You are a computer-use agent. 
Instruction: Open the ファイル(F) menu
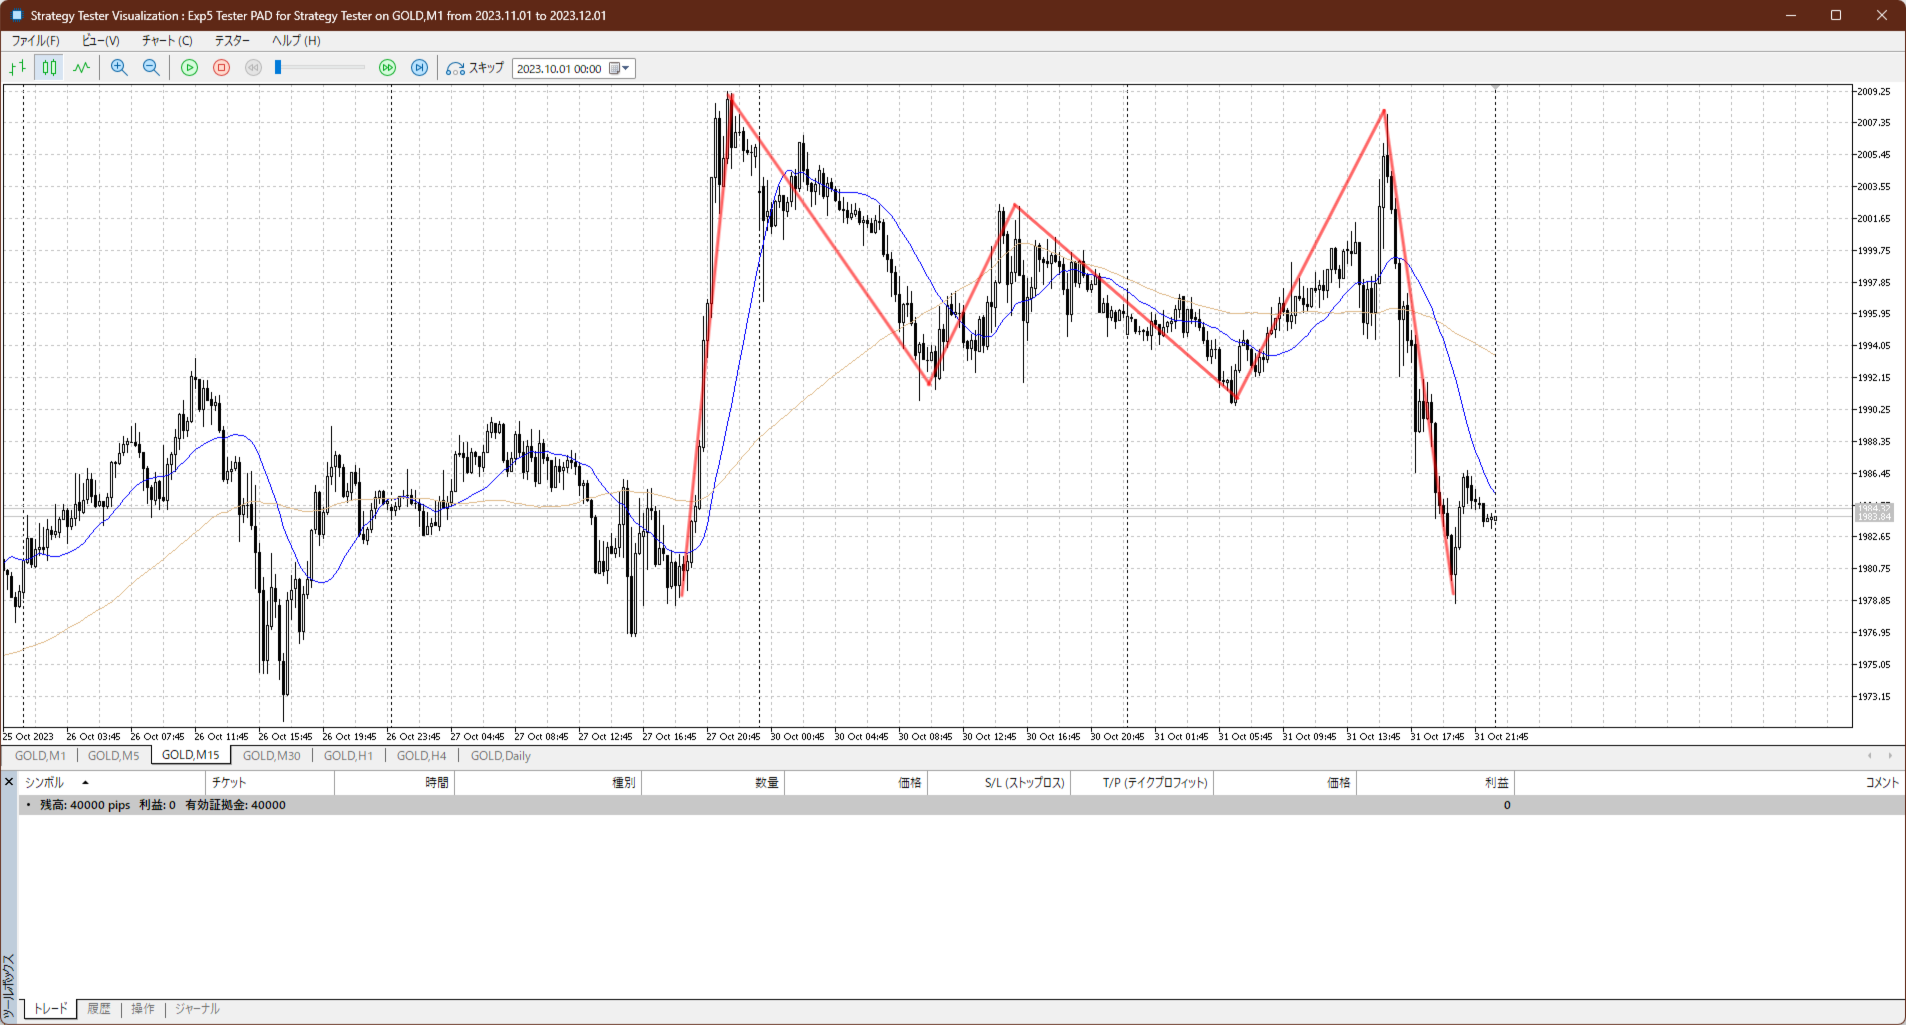coord(35,41)
